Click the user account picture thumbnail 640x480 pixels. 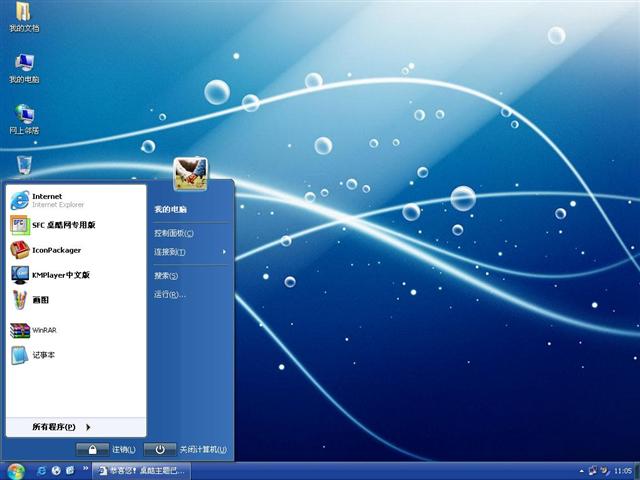coord(190,174)
